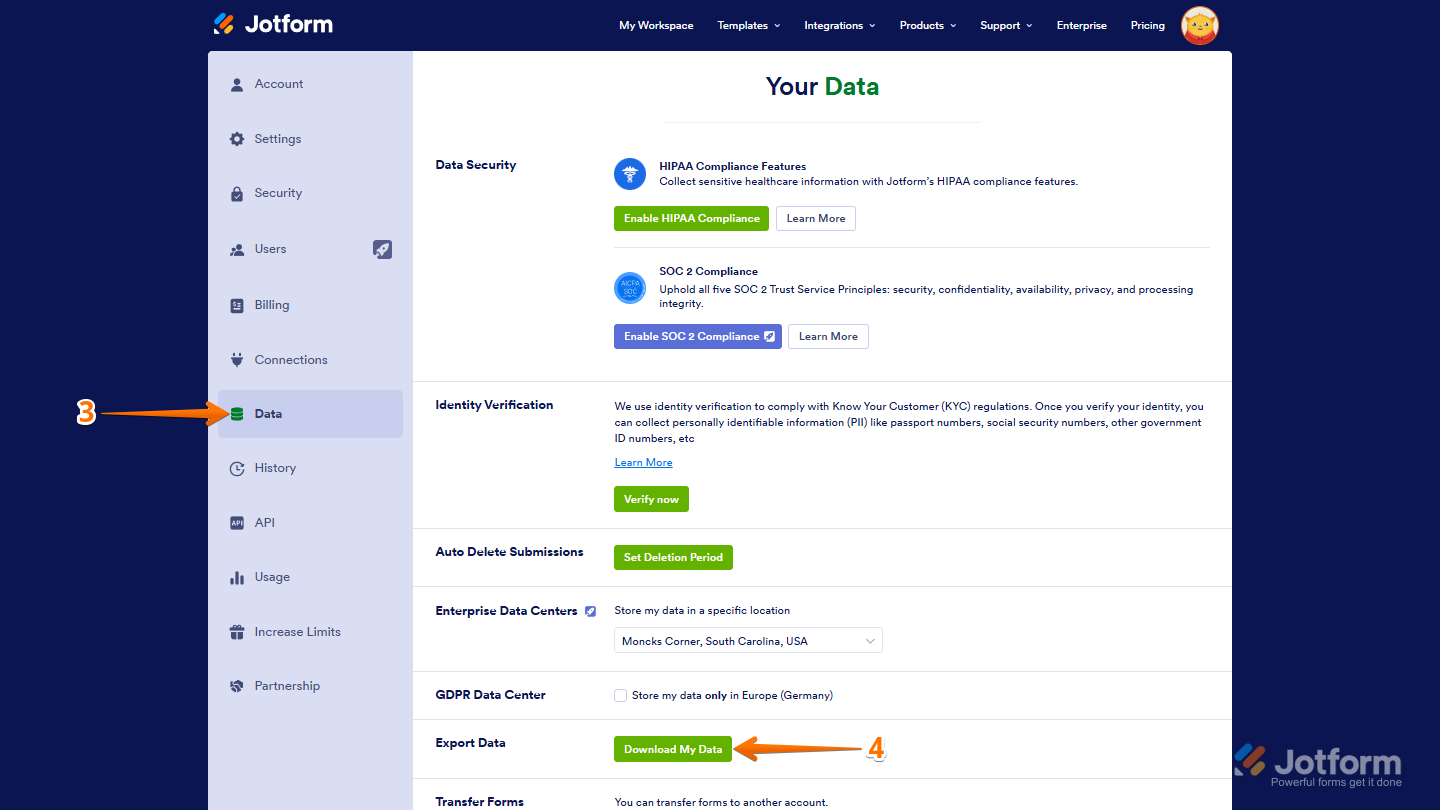Select the Account person icon in sidebar
The height and width of the screenshot is (810, 1440).
(237, 84)
